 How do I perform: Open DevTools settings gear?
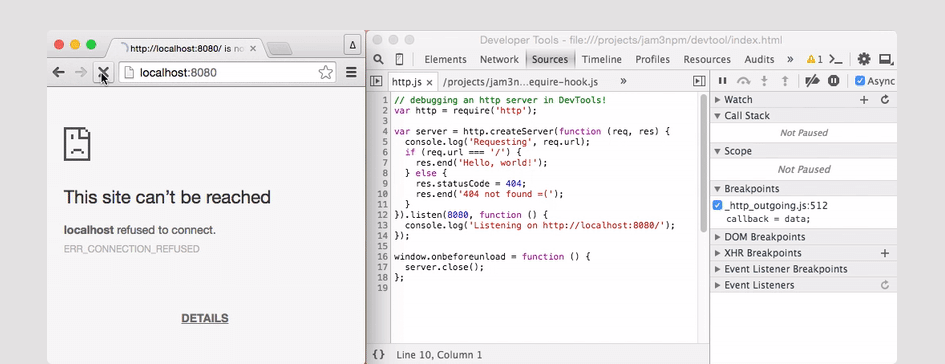click(864, 59)
